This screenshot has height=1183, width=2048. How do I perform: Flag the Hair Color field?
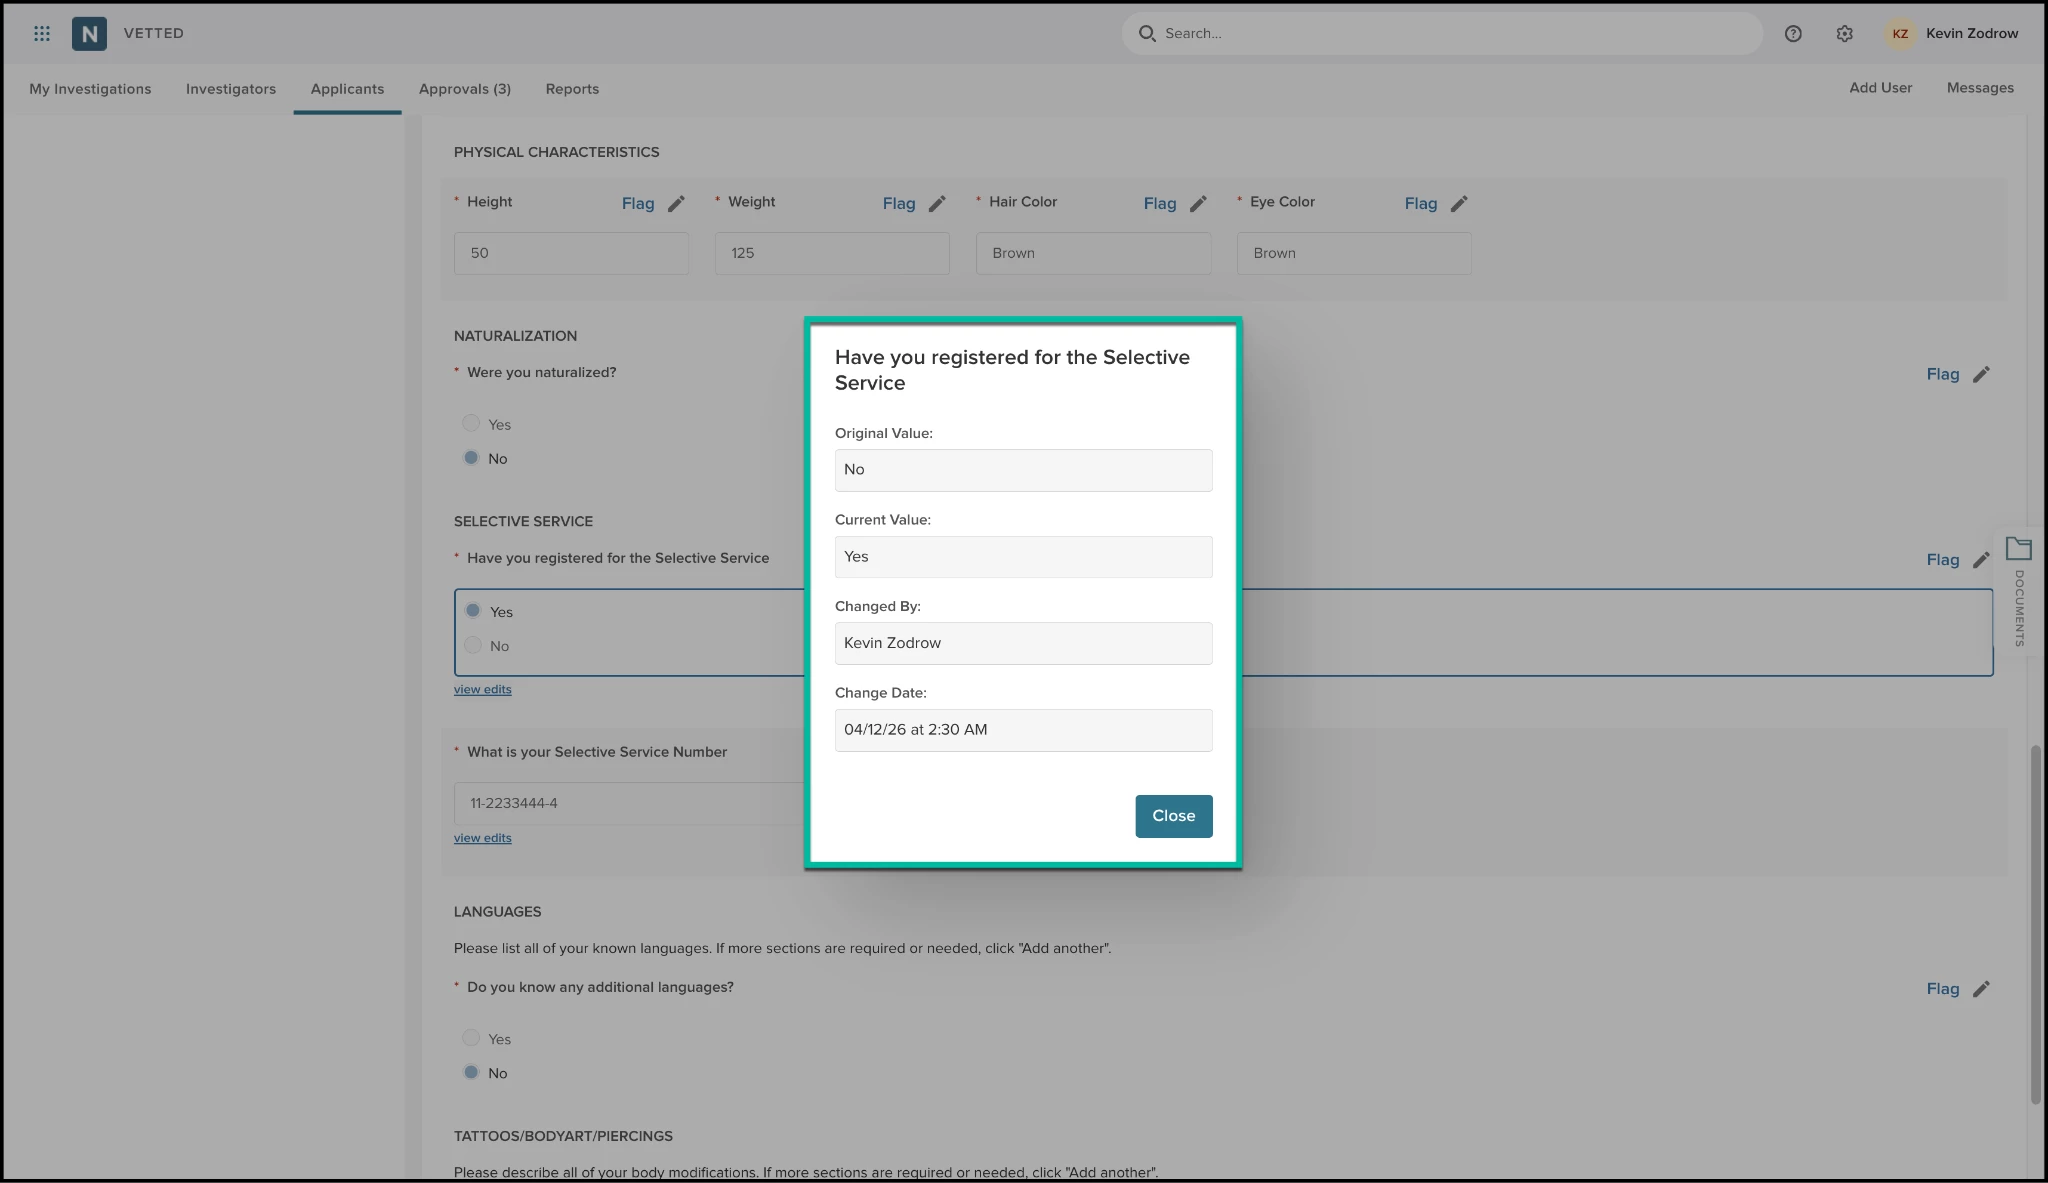1159,204
